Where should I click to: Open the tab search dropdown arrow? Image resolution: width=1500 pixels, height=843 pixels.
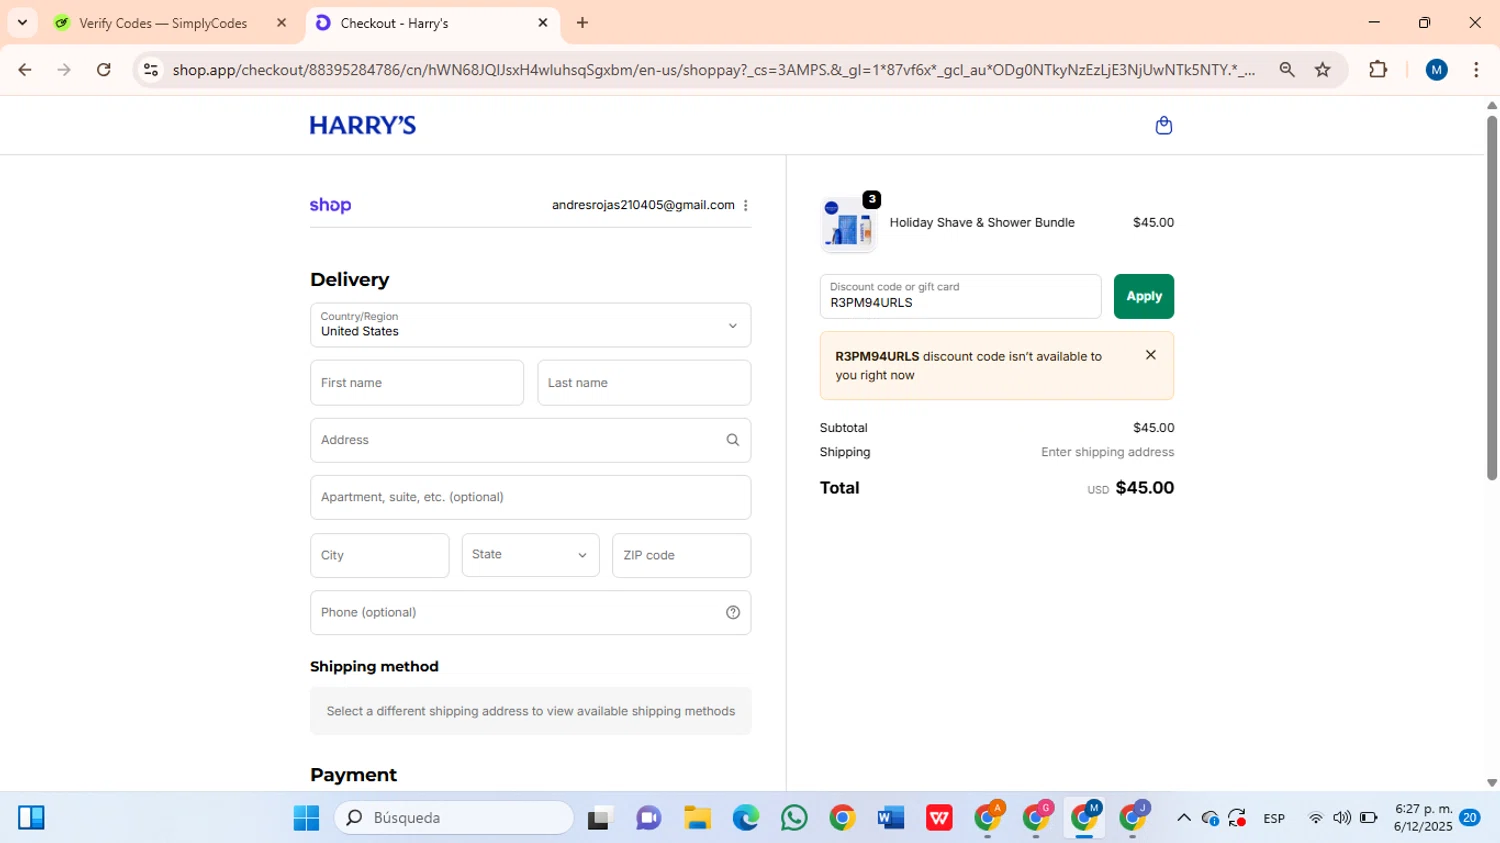click(22, 22)
